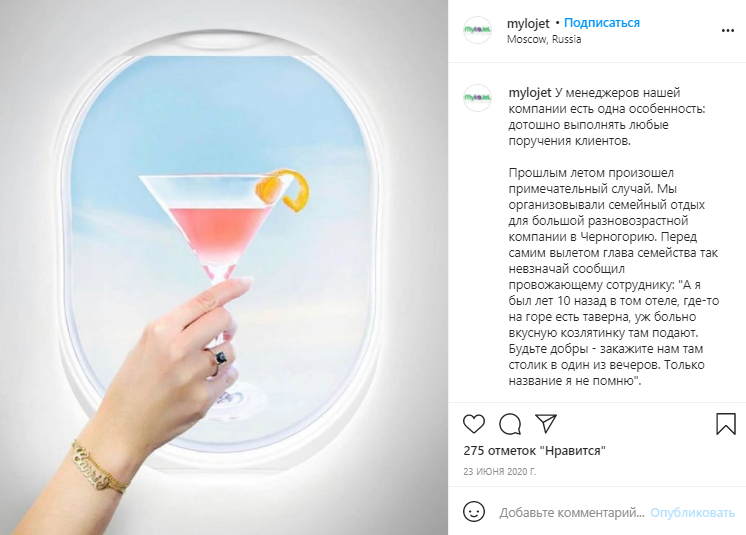
Task: Click mylojet avatar beside the caption
Action: [477, 98]
